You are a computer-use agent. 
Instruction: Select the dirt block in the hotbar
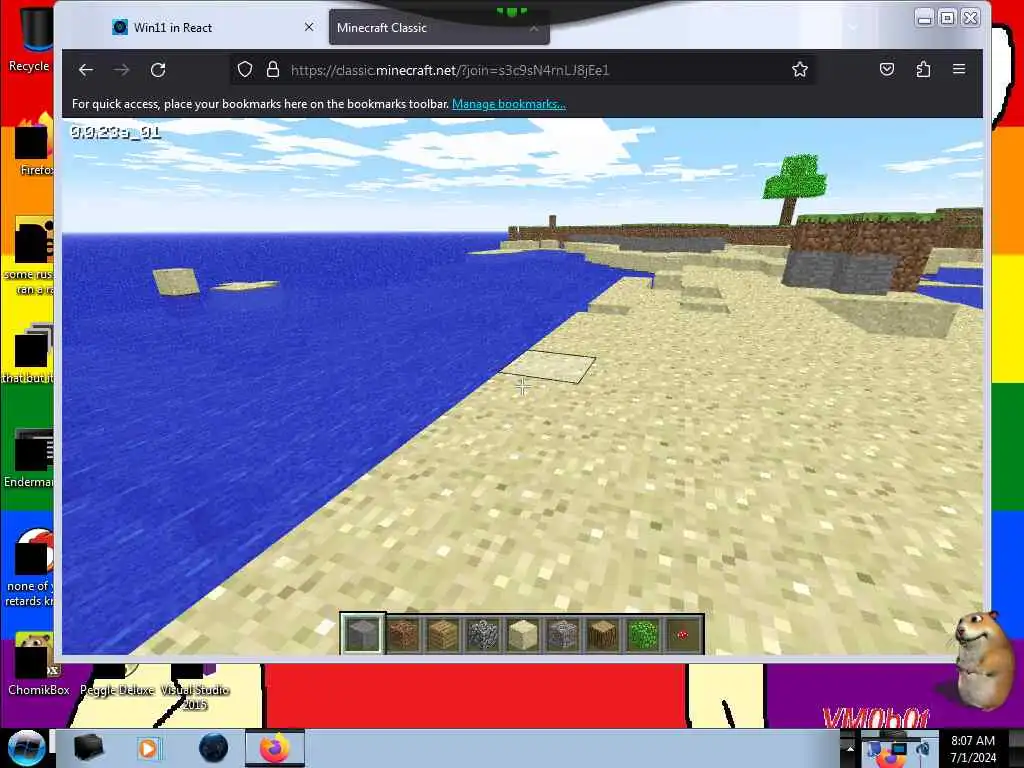point(403,633)
